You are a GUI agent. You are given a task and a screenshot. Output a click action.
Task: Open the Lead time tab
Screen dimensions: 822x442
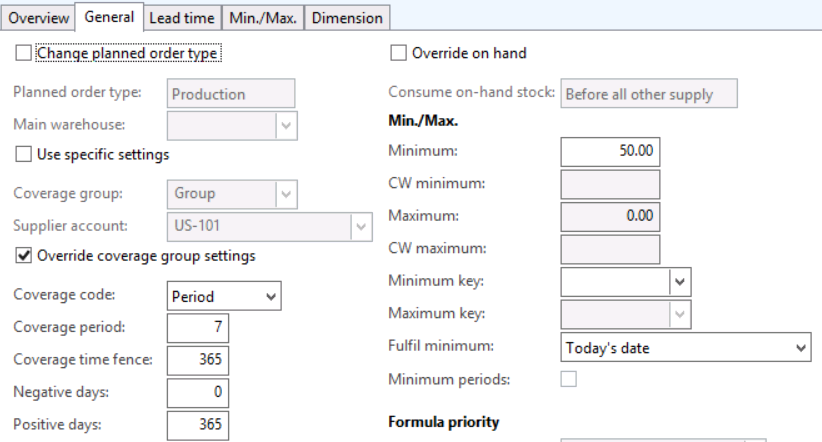point(182,18)
